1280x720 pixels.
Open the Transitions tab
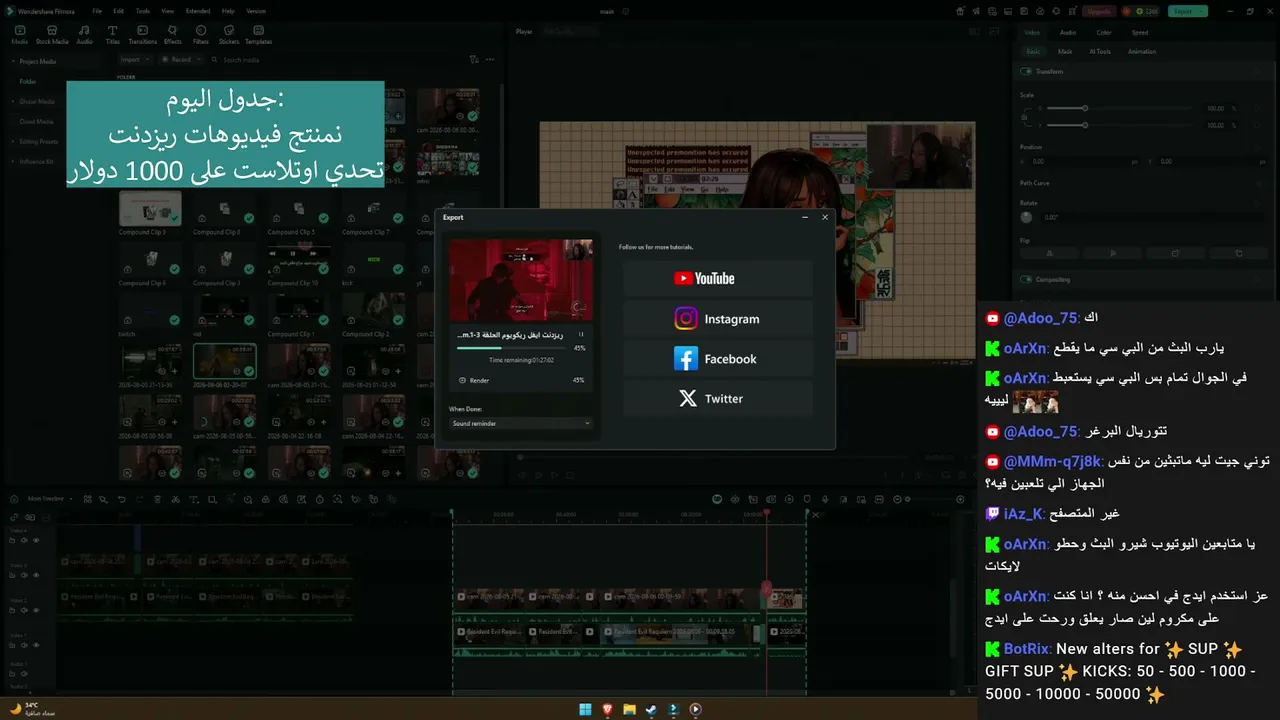point(143,35)
